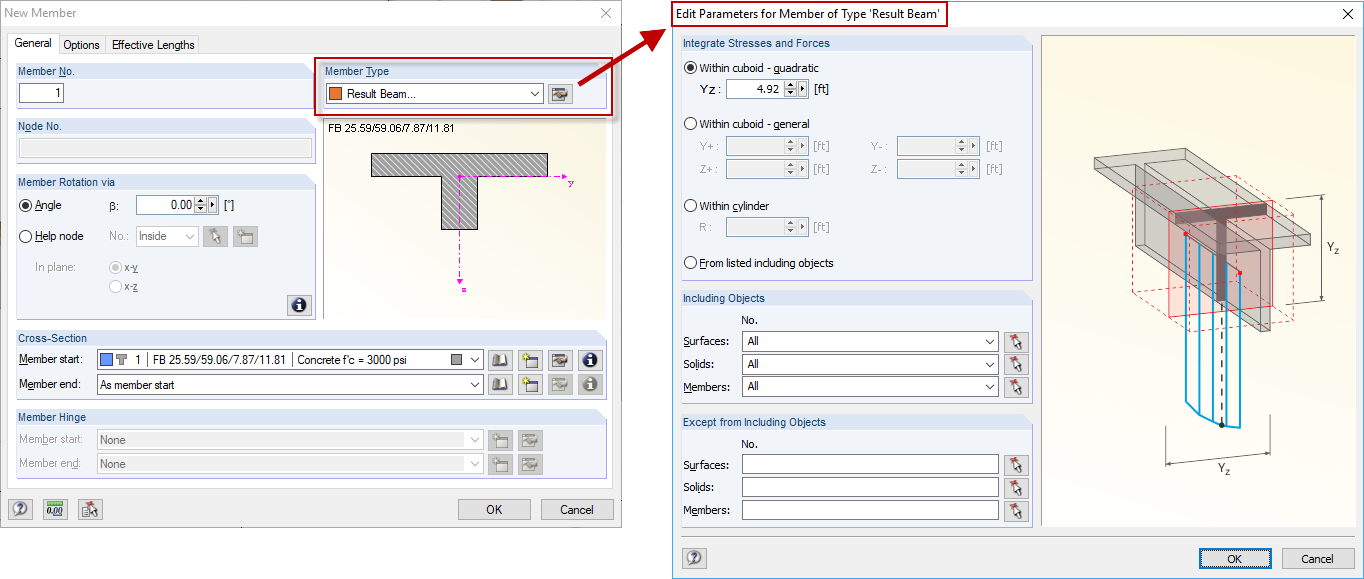Edit Member start cross-section icon
The height and width of the screenshot is (579, 1364).
[560, 360]
